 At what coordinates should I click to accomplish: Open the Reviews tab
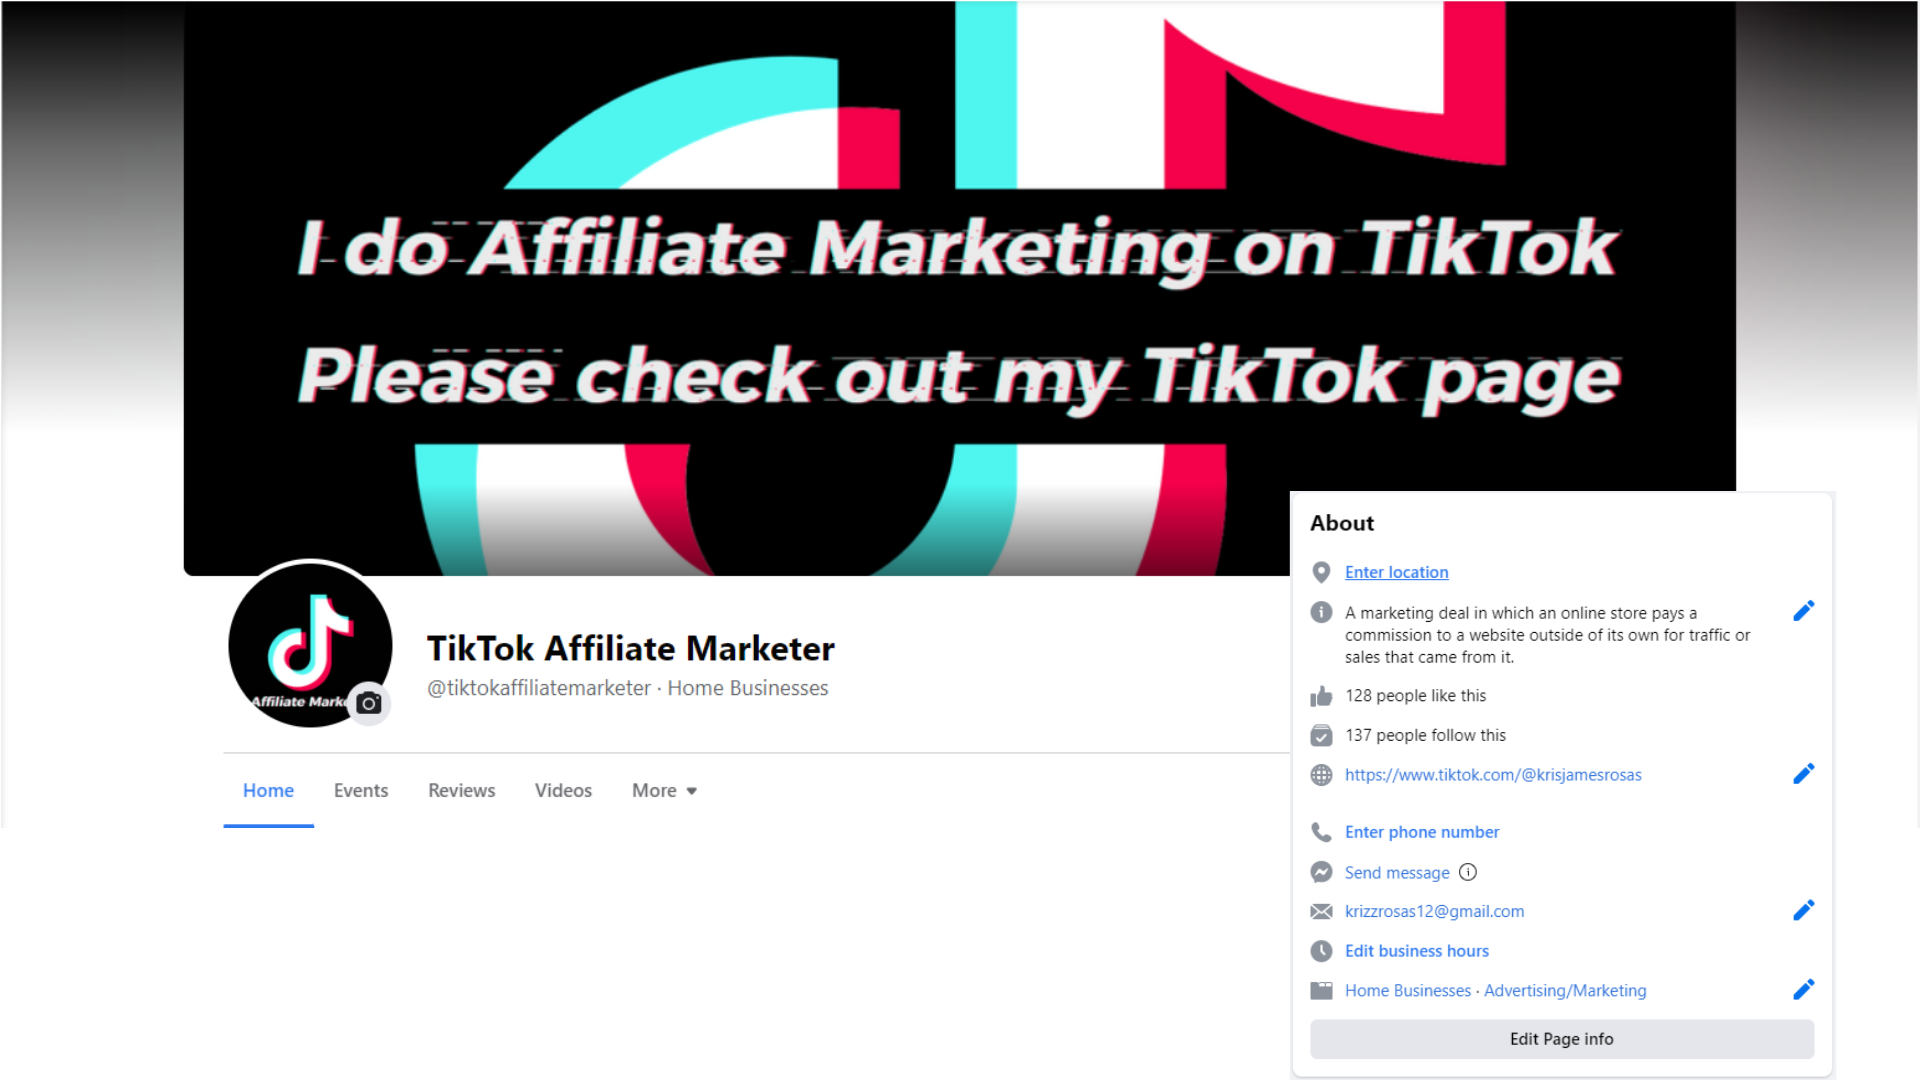461,790
